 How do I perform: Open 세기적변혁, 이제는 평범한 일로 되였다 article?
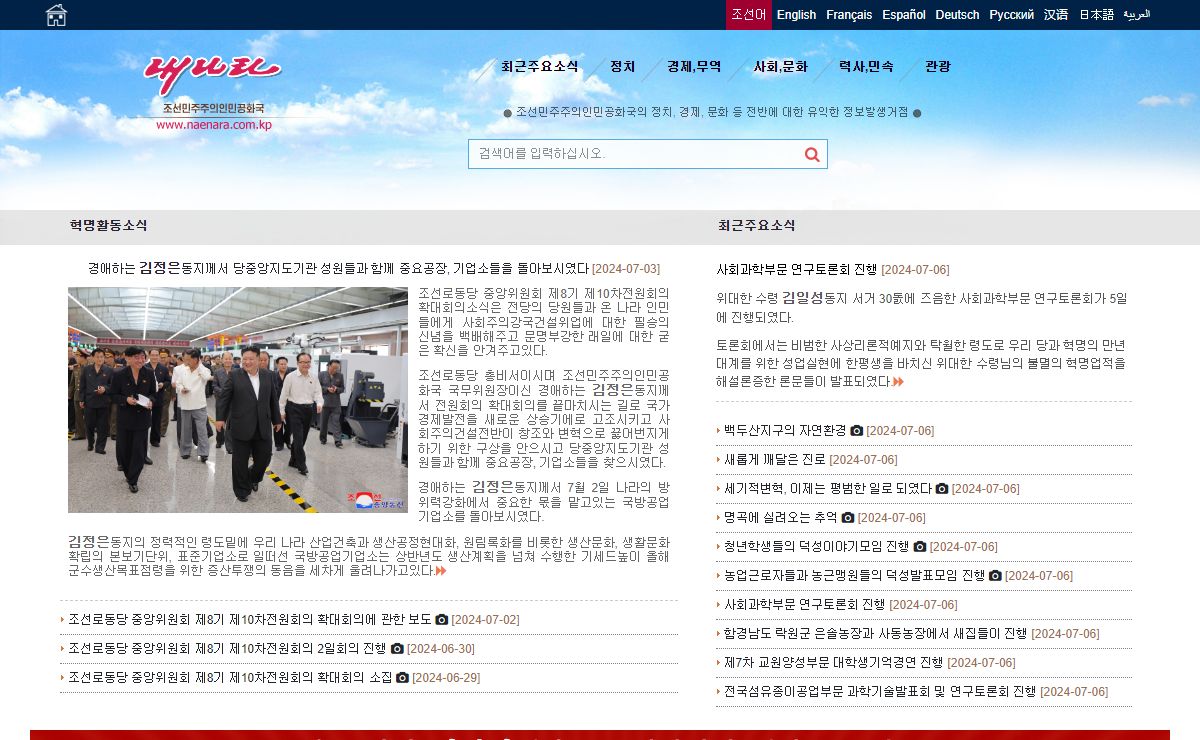pyautogui.click(x=828, y=489)
